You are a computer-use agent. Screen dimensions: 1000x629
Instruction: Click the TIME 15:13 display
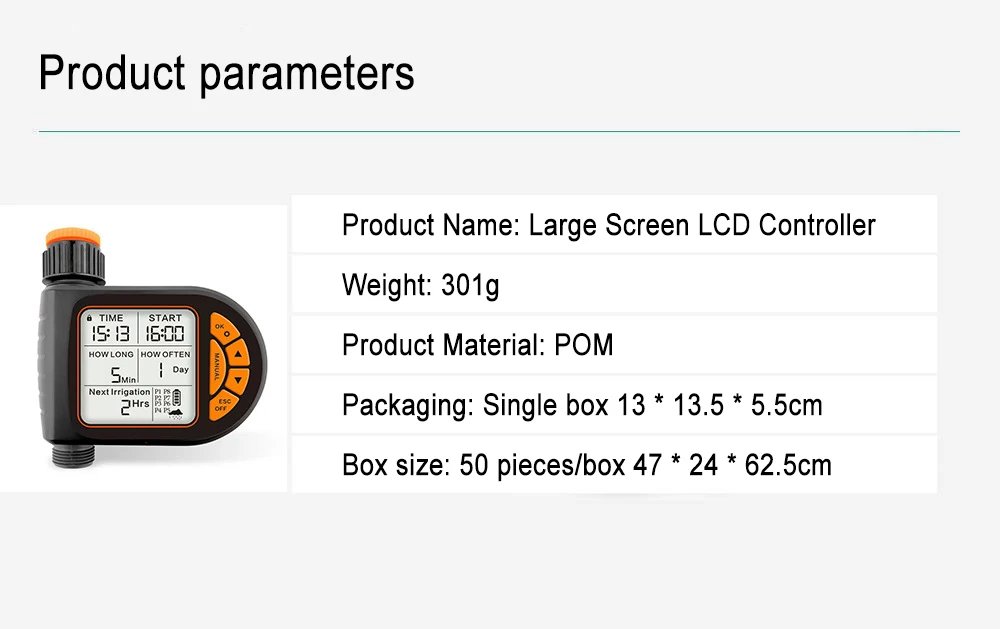(x=110, y=335)
